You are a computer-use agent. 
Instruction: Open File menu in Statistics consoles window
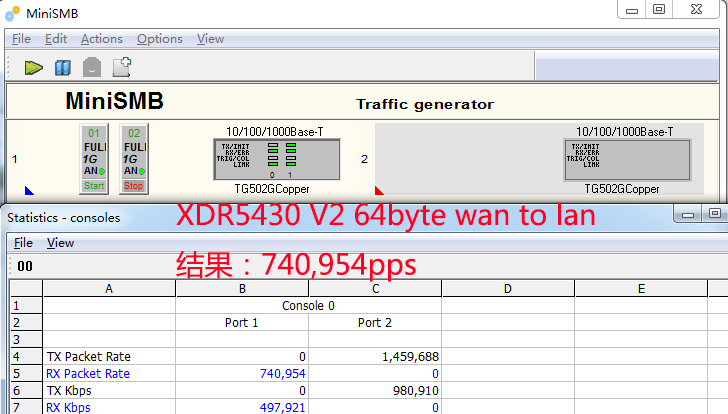point(23,243)
